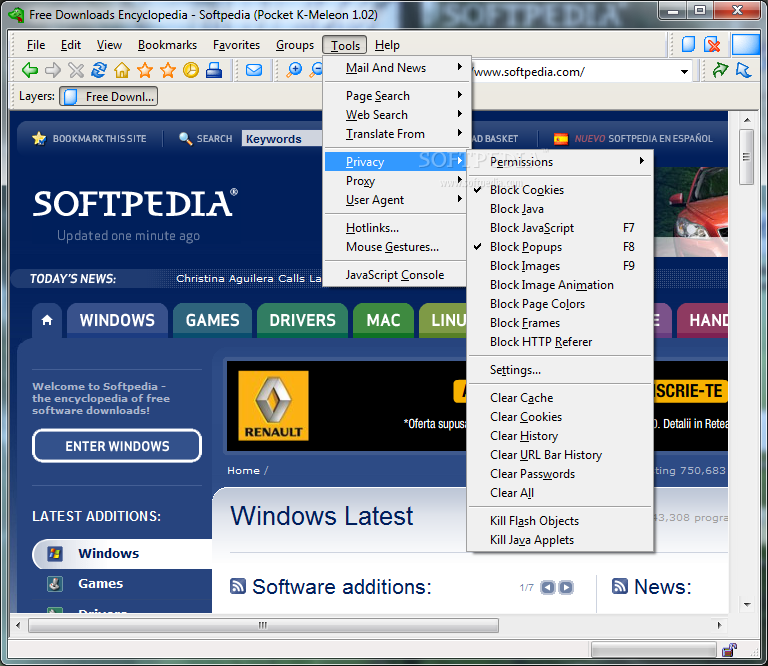Viewport: 768px width, 666px height.
Task: Click the Keywords search field
Action: 282,139
